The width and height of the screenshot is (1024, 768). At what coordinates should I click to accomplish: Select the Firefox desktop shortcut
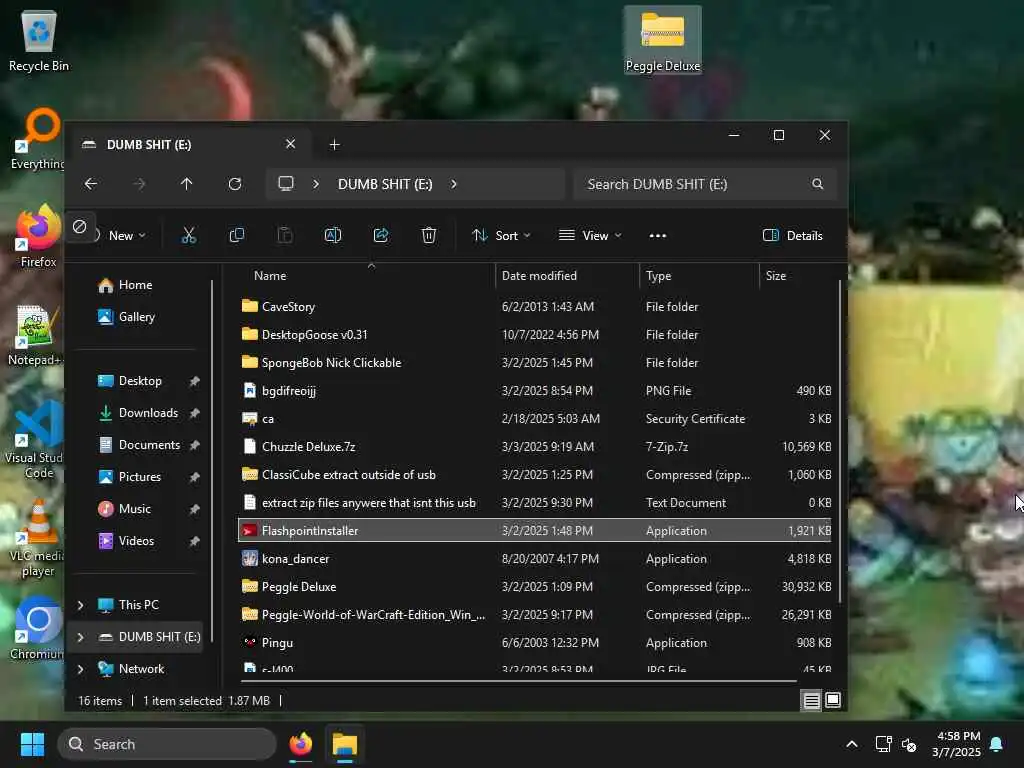[38, 236]
